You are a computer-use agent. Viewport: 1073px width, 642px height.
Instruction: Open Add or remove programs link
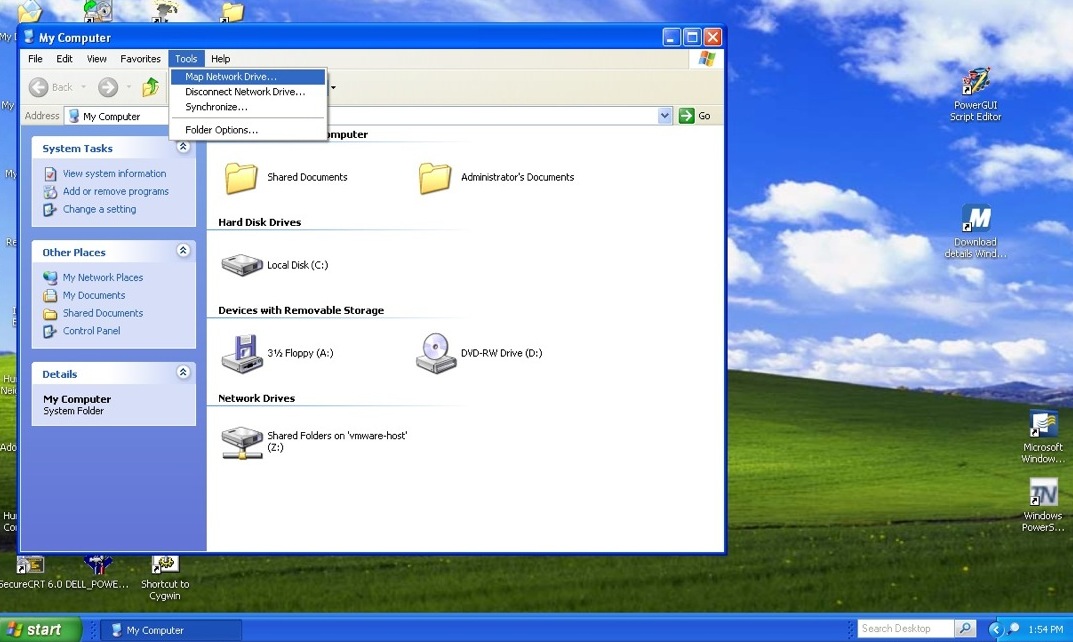click(115, 191)
